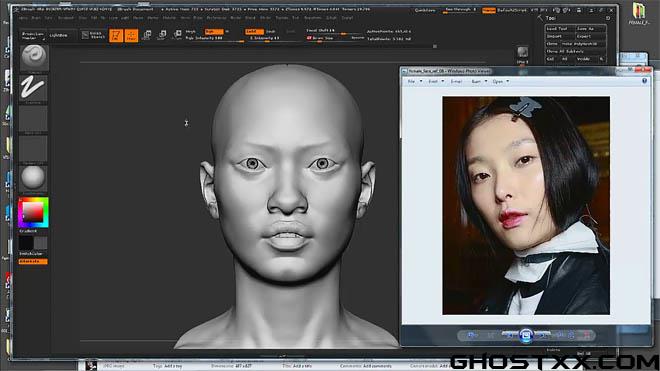660x371 pixels.
Task: Click Export in Tool panel
Action: [x=591, y=36]
